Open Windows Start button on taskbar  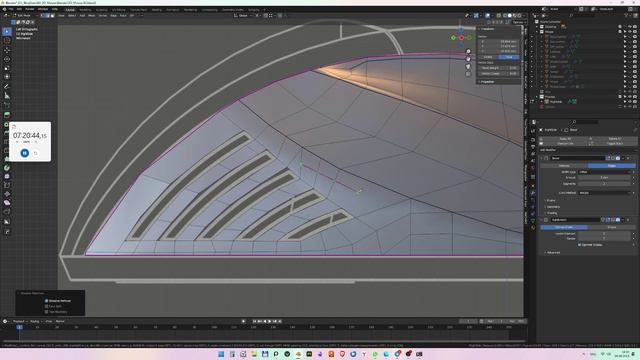(221, 354)
